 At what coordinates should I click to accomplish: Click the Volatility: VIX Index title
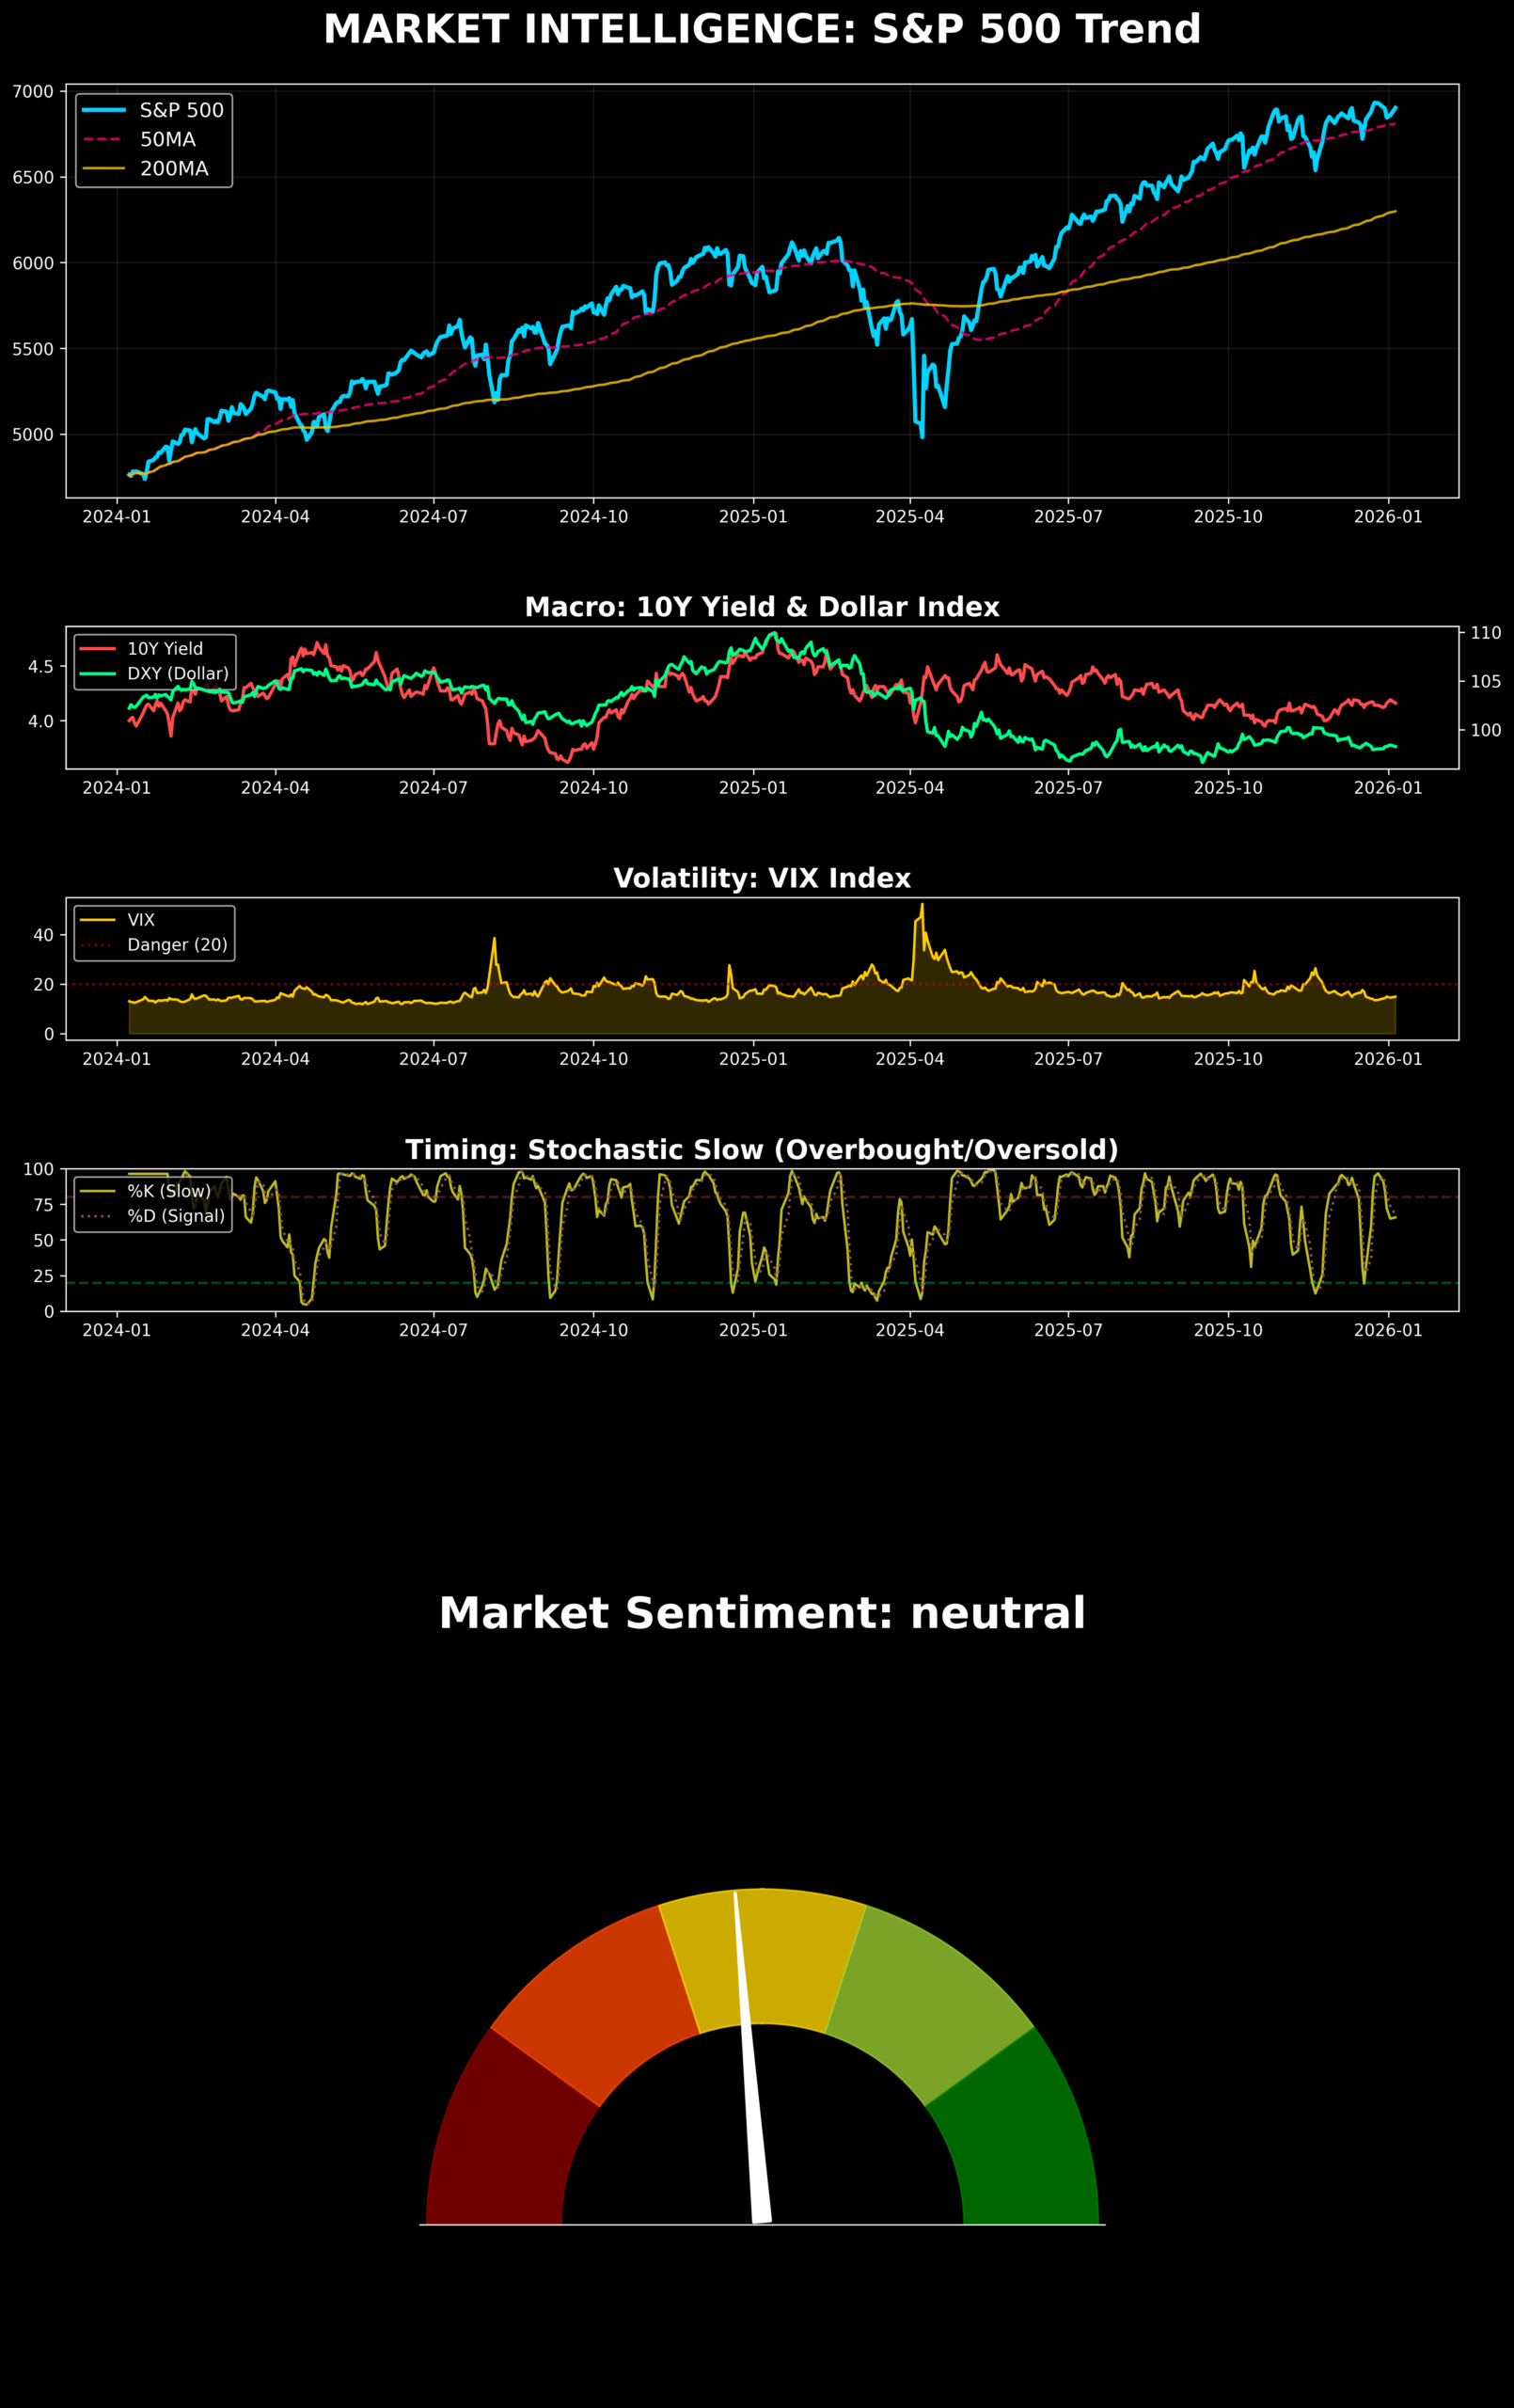coord(762,878)
